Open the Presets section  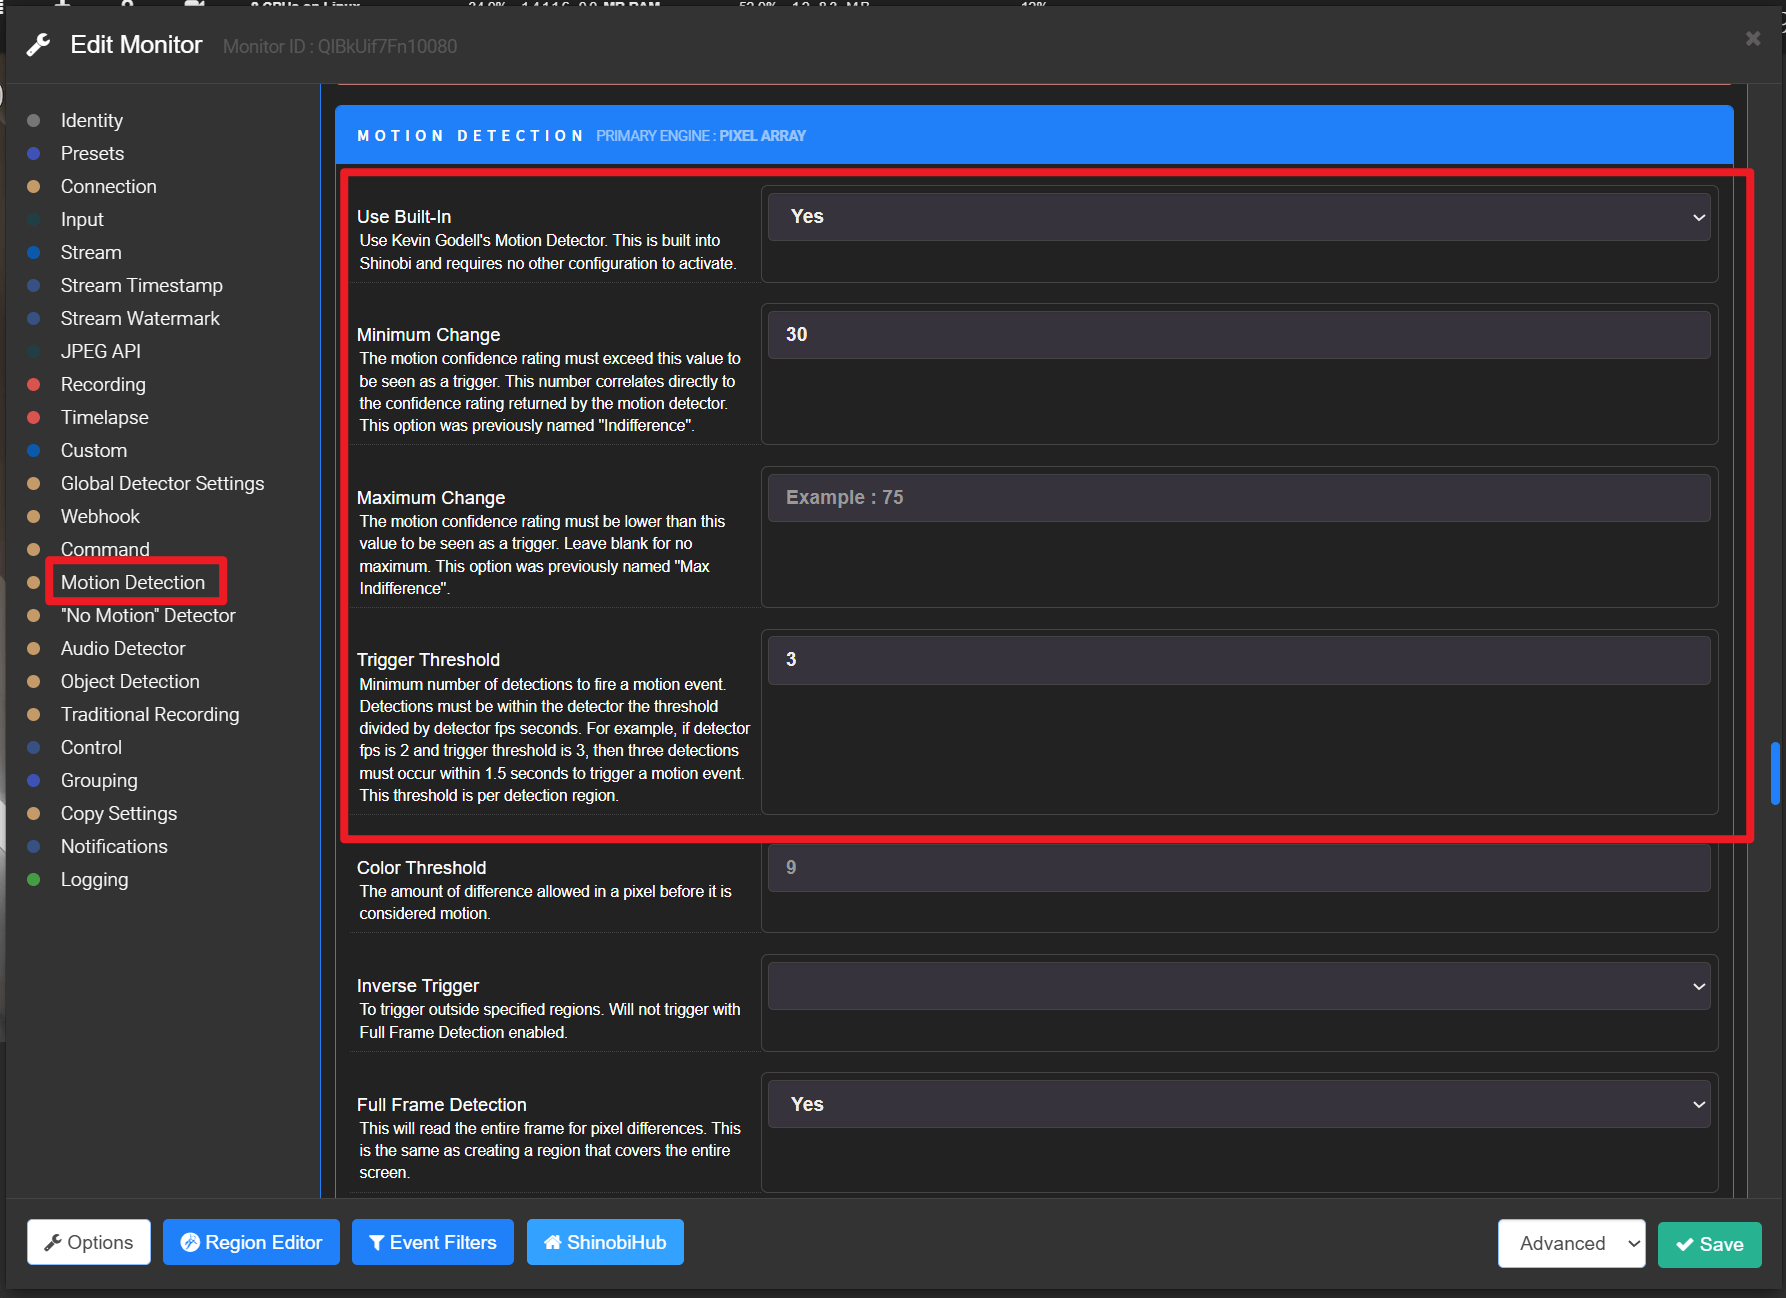pos(92,153)
